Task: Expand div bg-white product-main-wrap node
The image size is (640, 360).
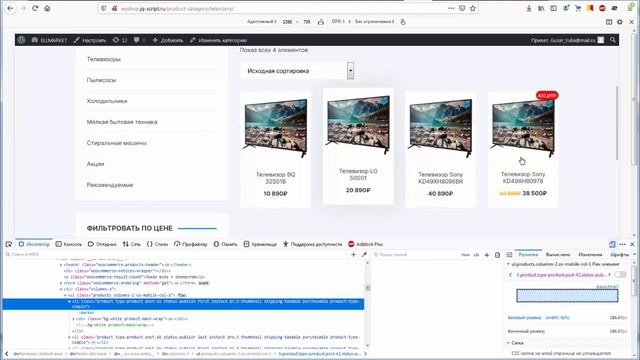Action: point(73,319)
